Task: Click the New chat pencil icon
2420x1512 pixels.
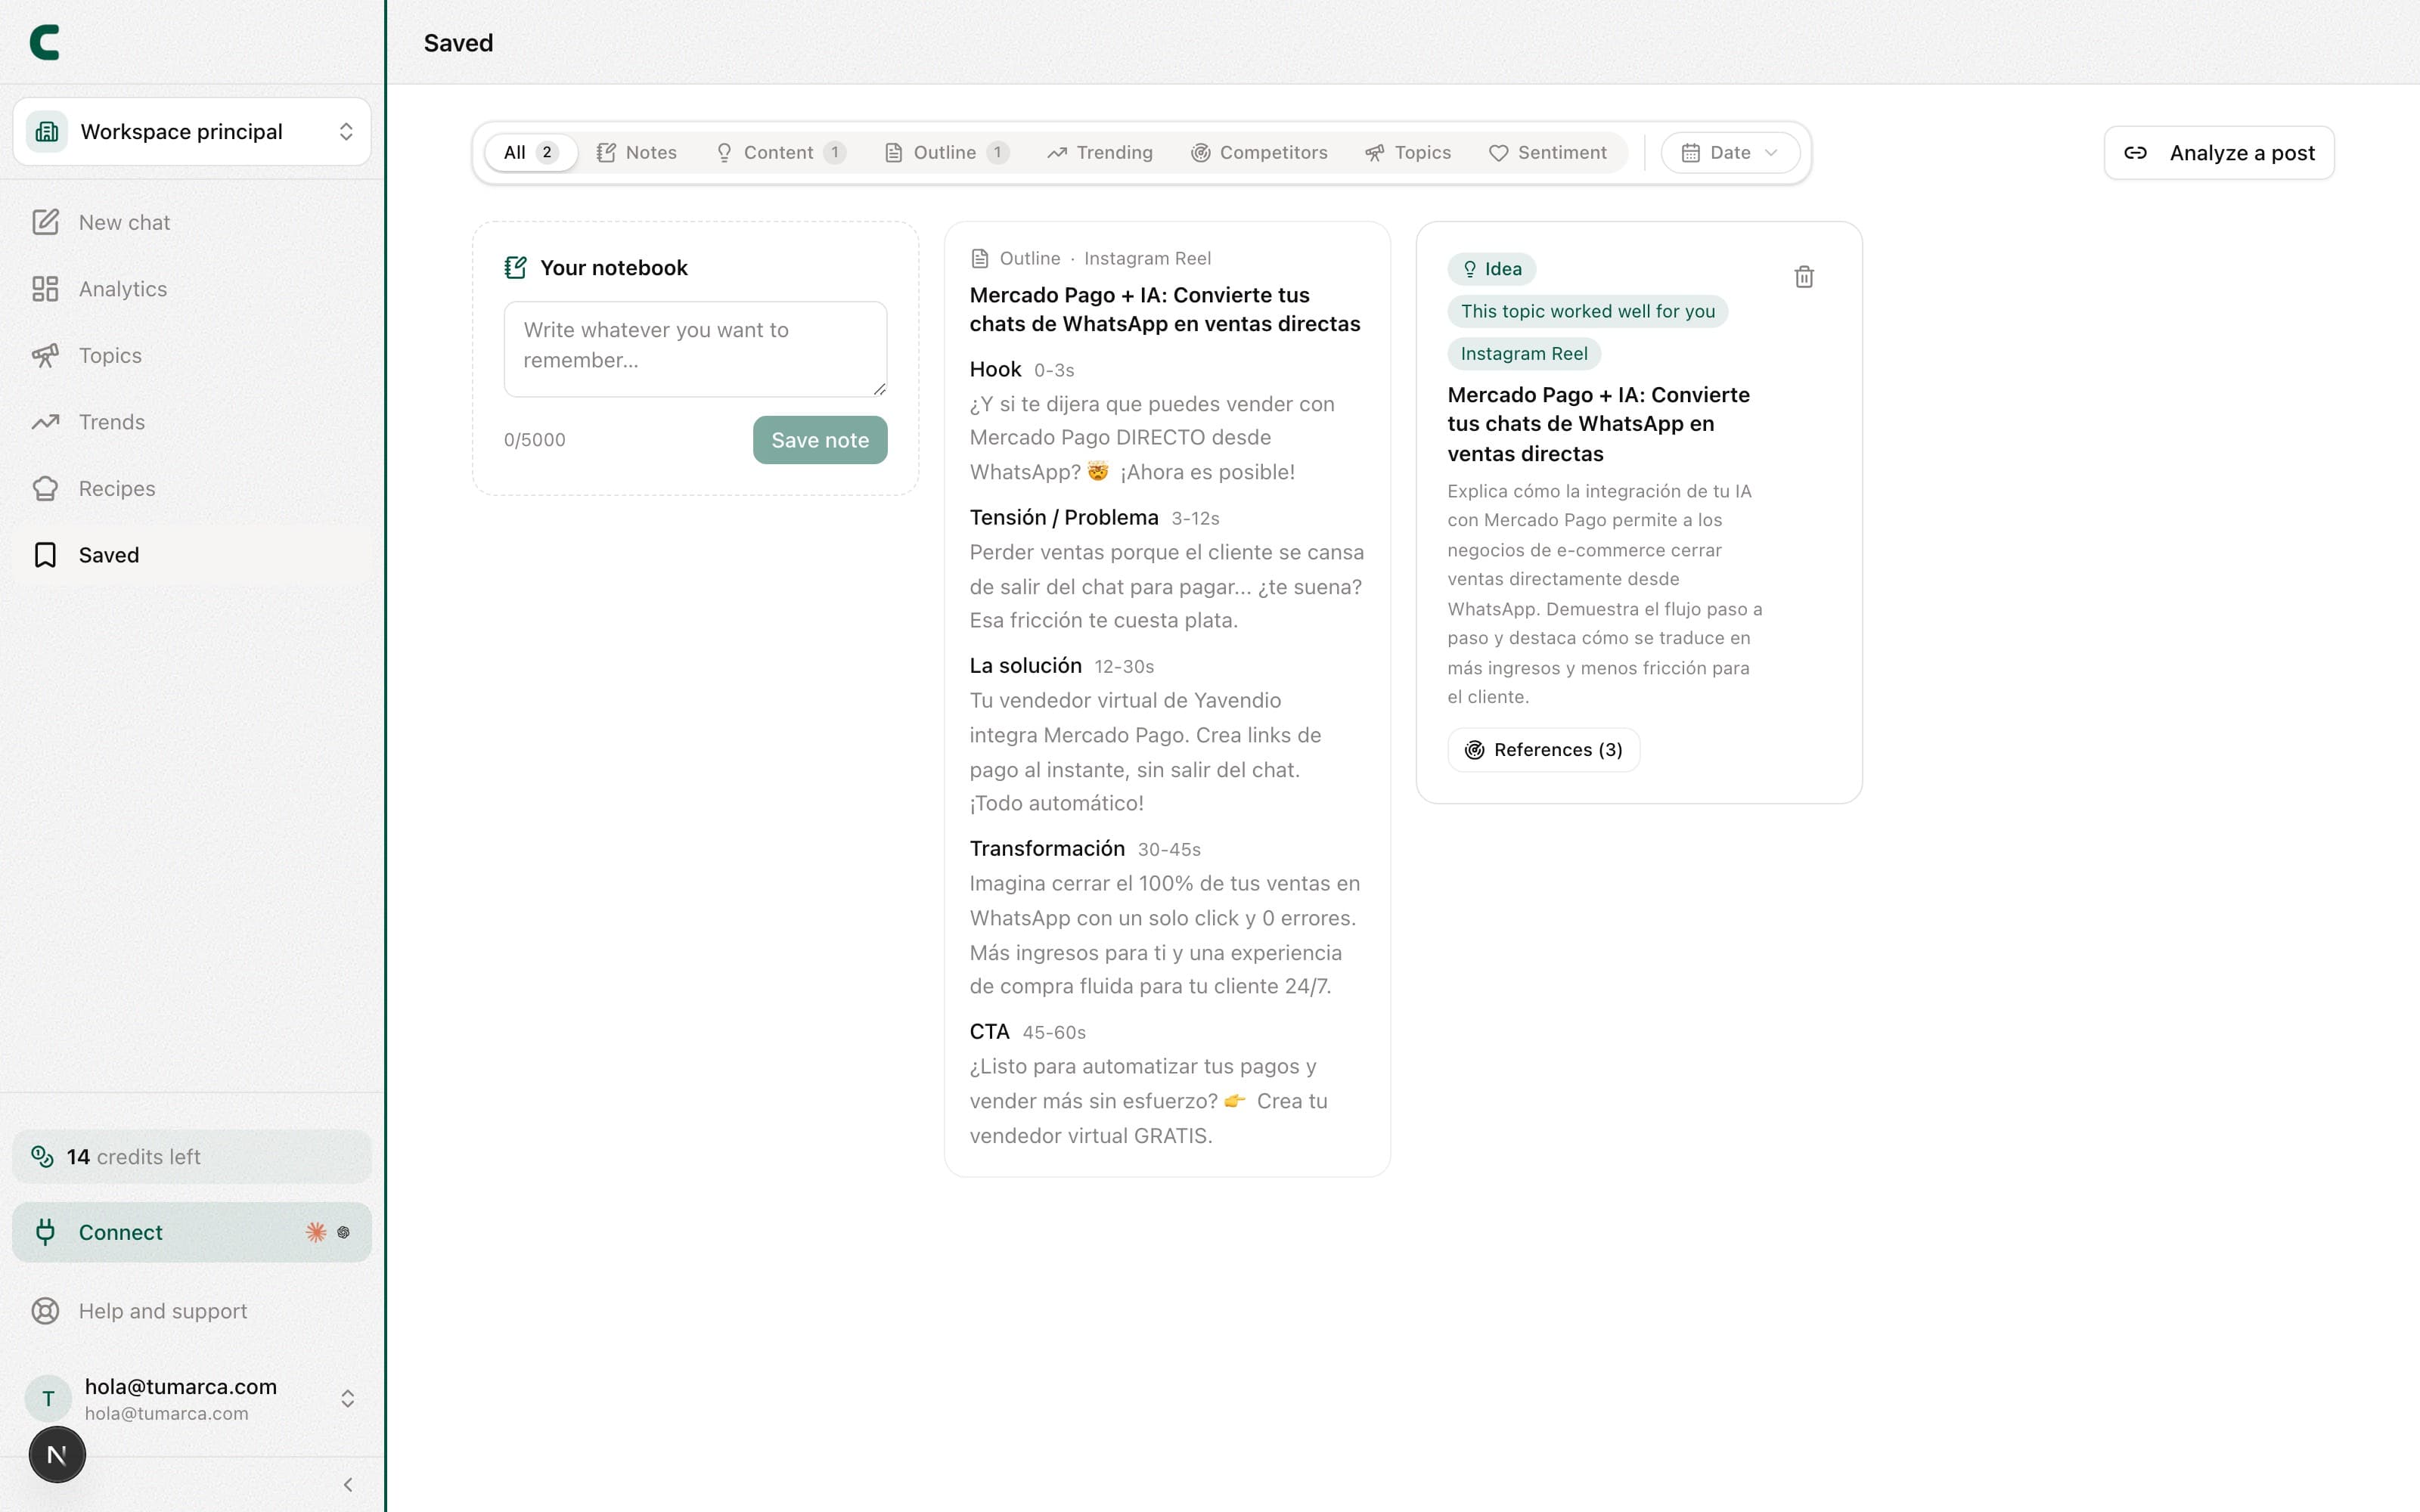Action: 45,222
